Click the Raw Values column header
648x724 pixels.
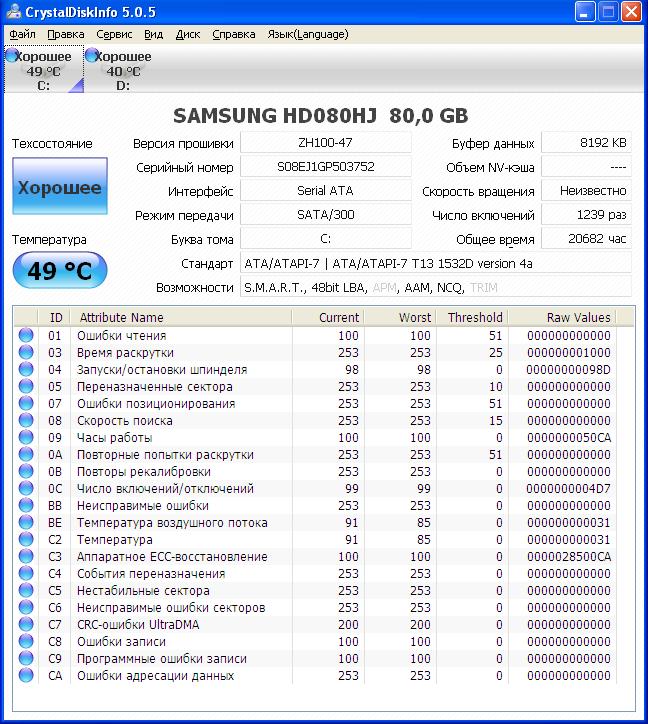click(x=562, y=318)
